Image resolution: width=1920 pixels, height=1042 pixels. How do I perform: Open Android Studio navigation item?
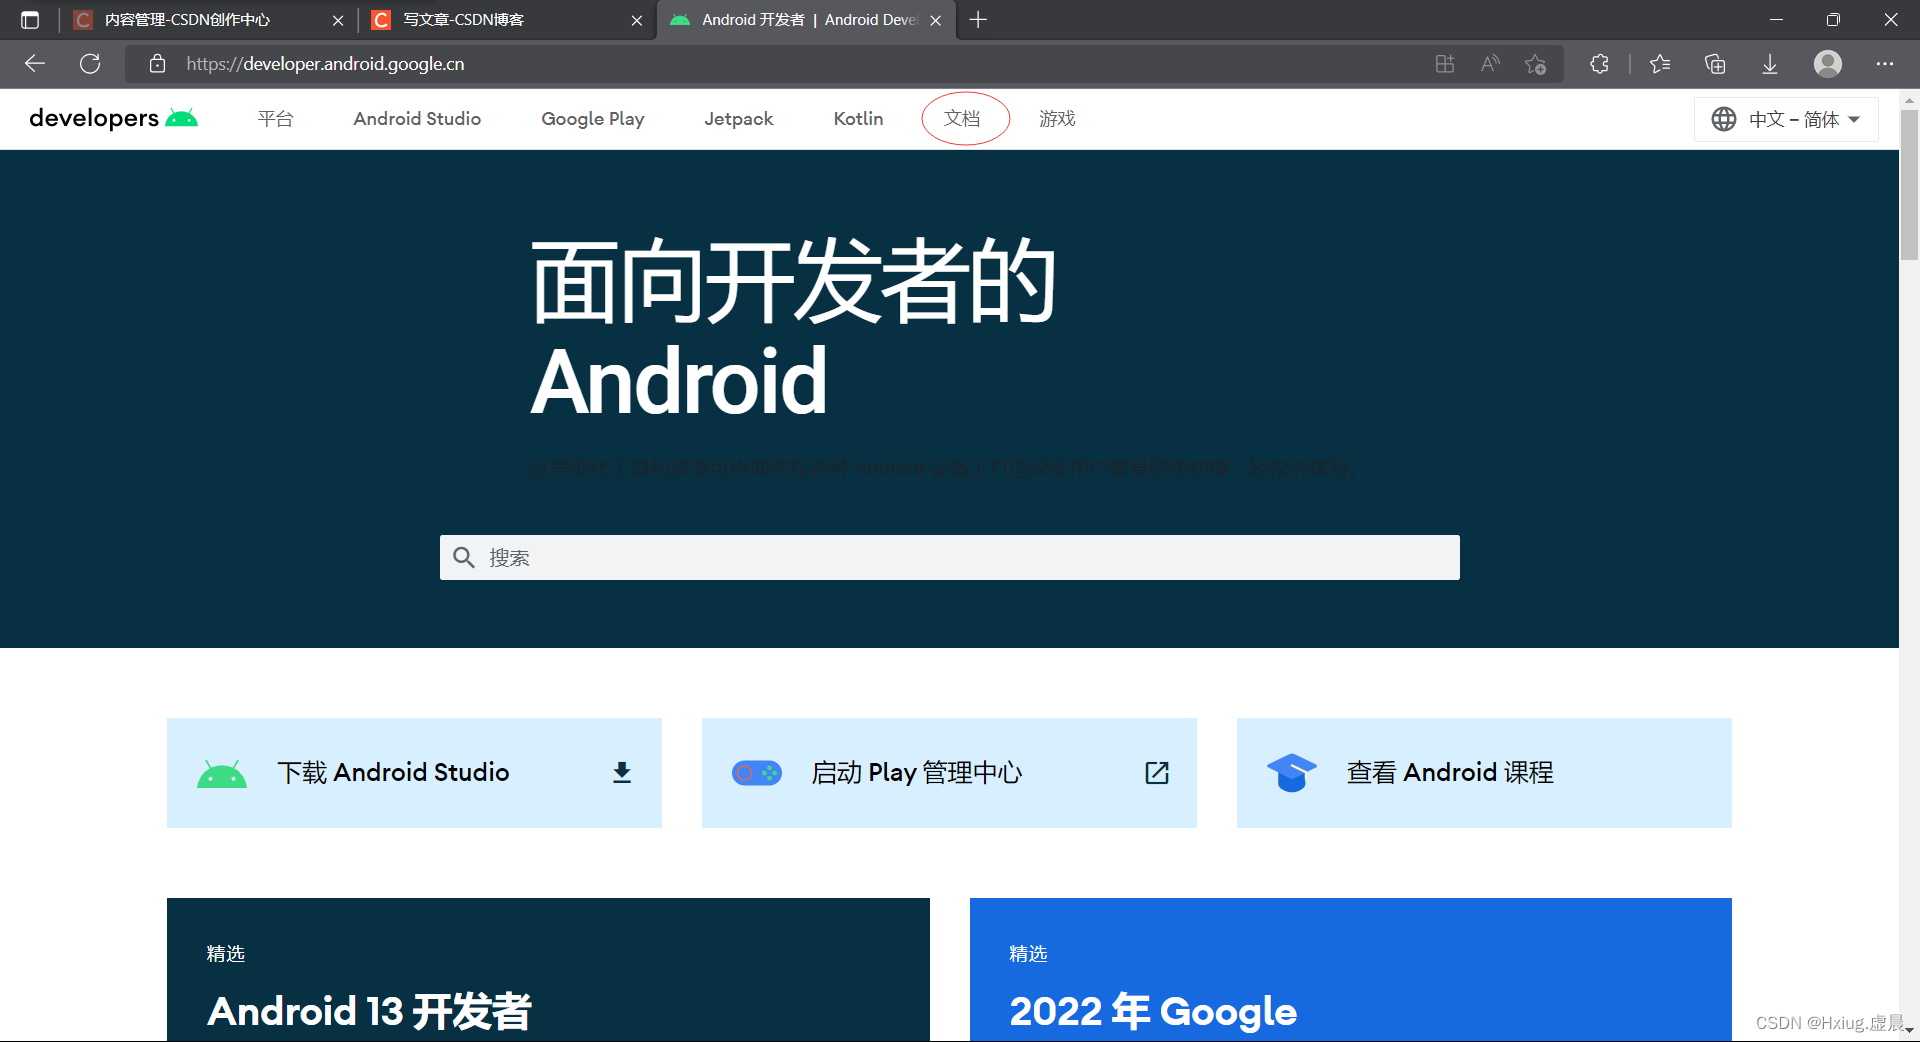pyautogui.click(x=417, y=119)
